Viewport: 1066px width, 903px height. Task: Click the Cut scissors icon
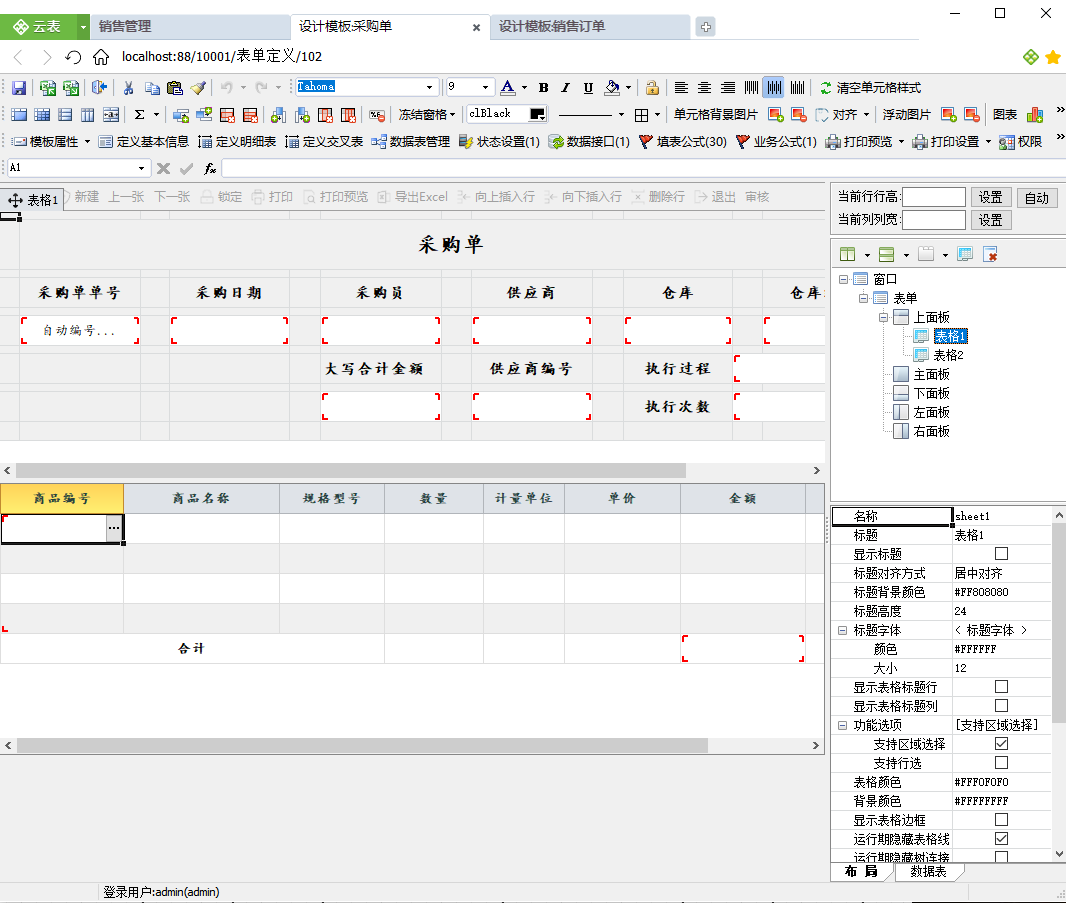click(128, 88)
